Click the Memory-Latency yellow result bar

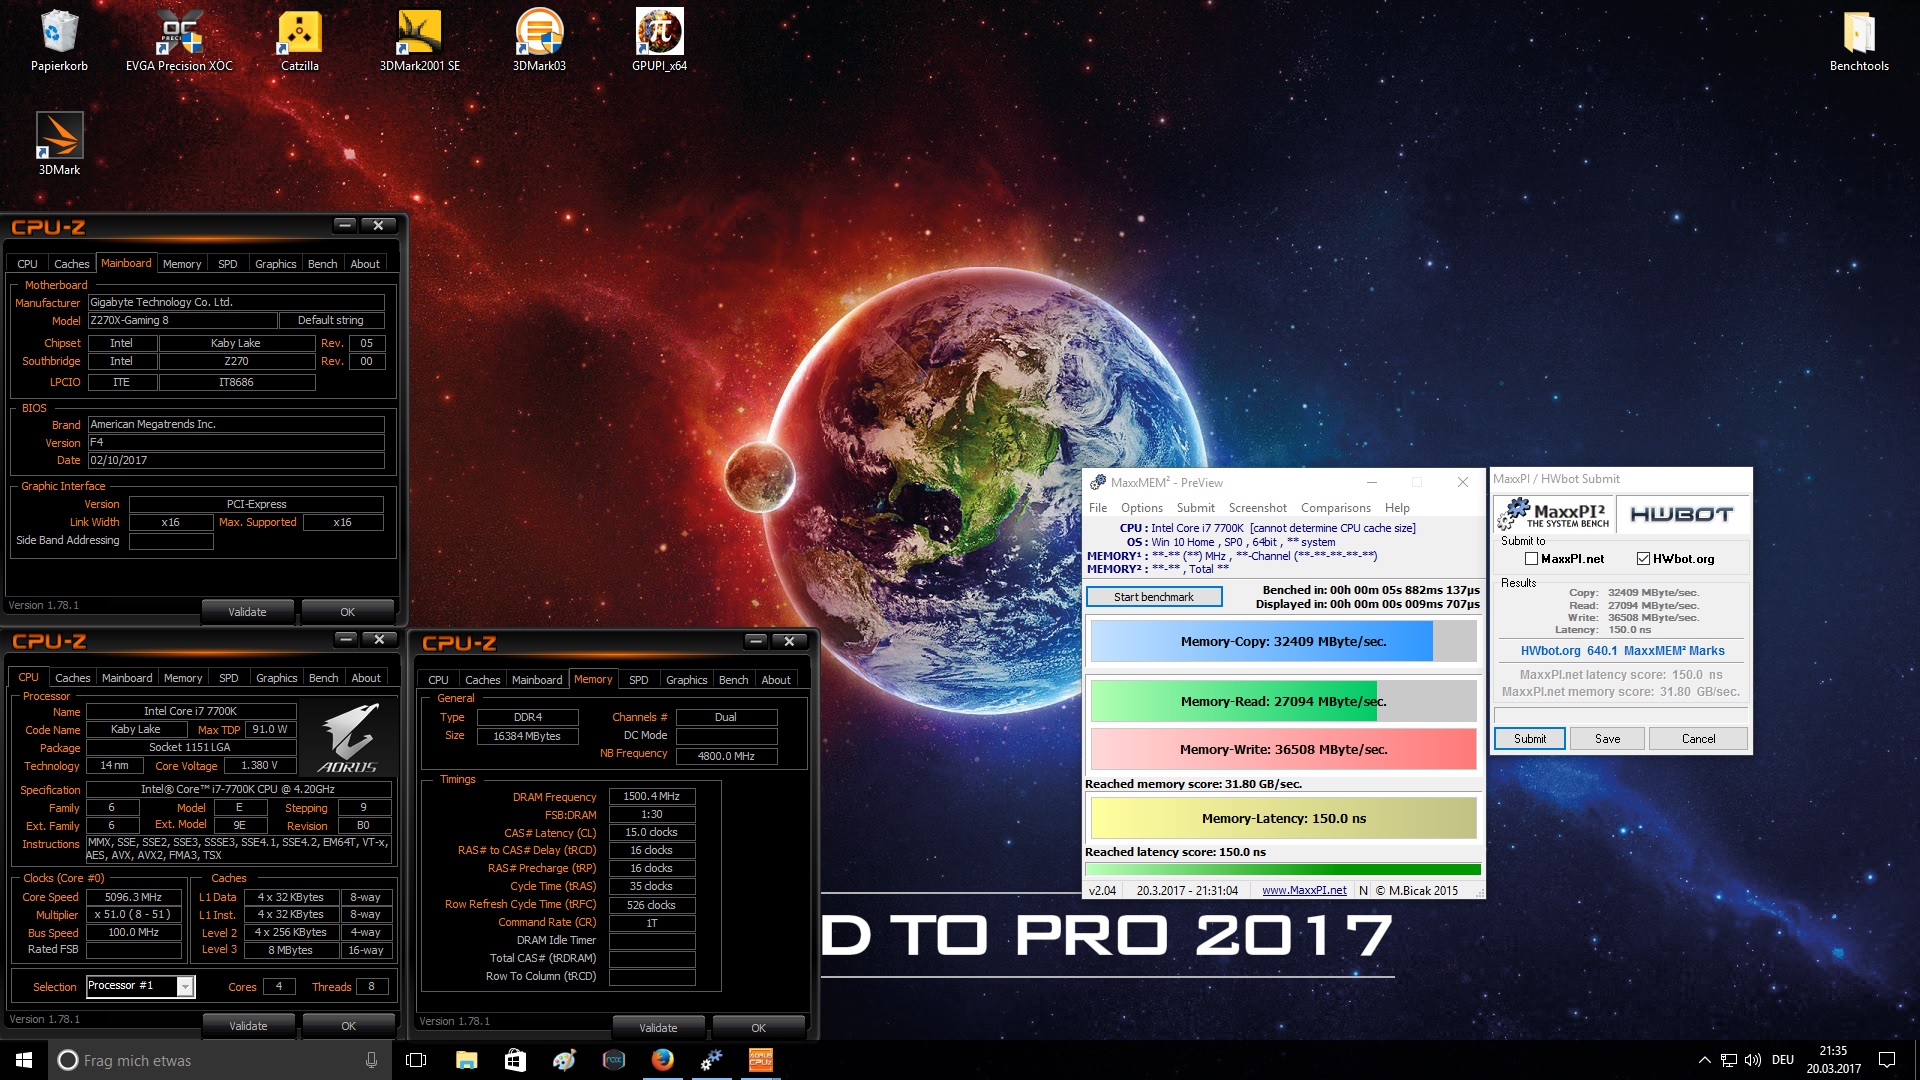[1283, 818]
